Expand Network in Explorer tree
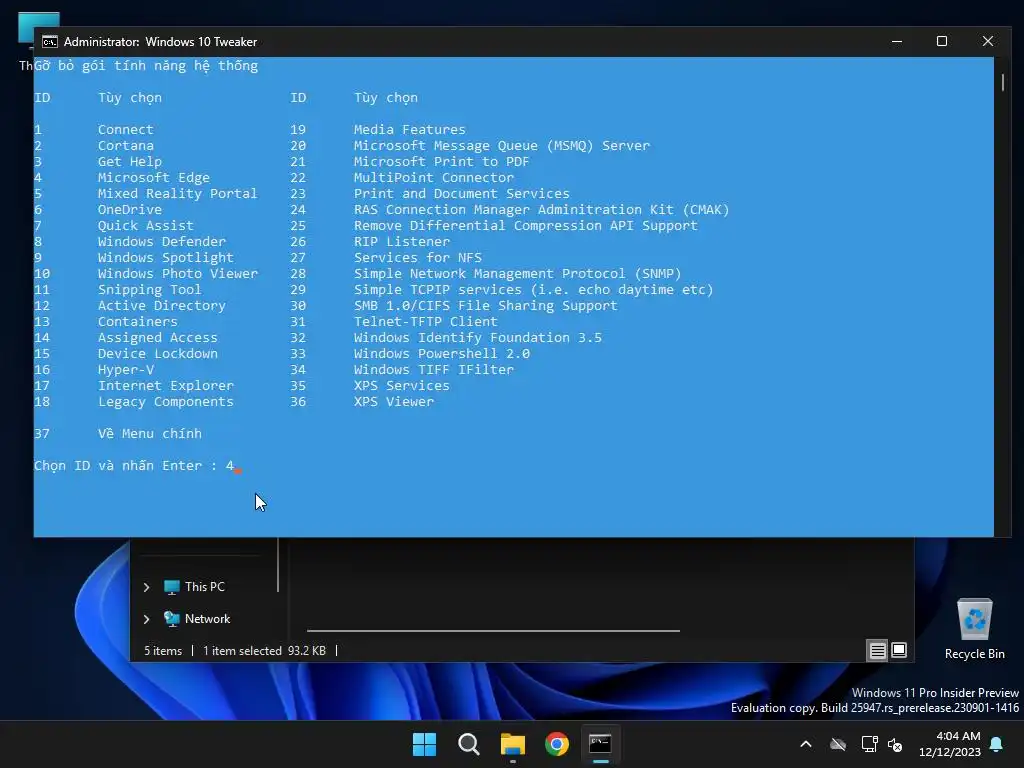The height and width of the screenshot is (768, 1024). 146,619
